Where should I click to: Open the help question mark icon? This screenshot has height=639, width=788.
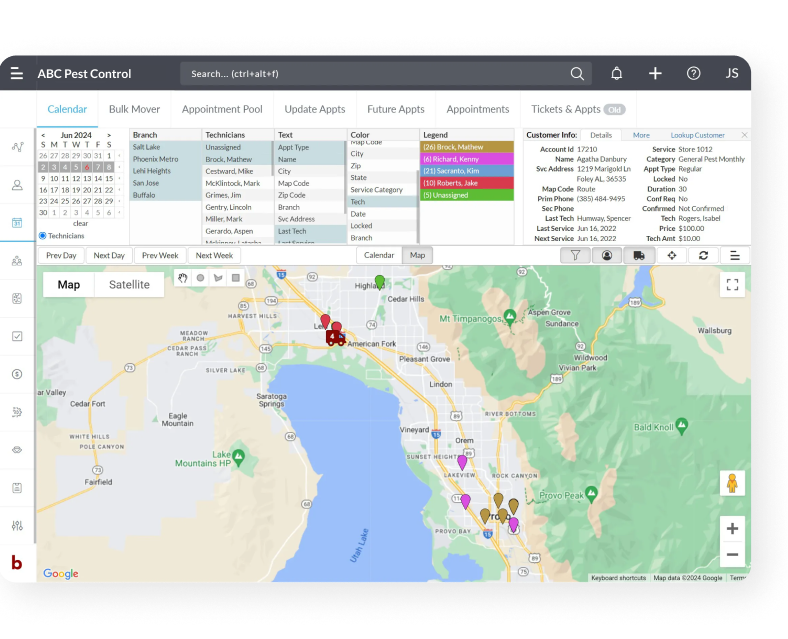tap(694, 74)
